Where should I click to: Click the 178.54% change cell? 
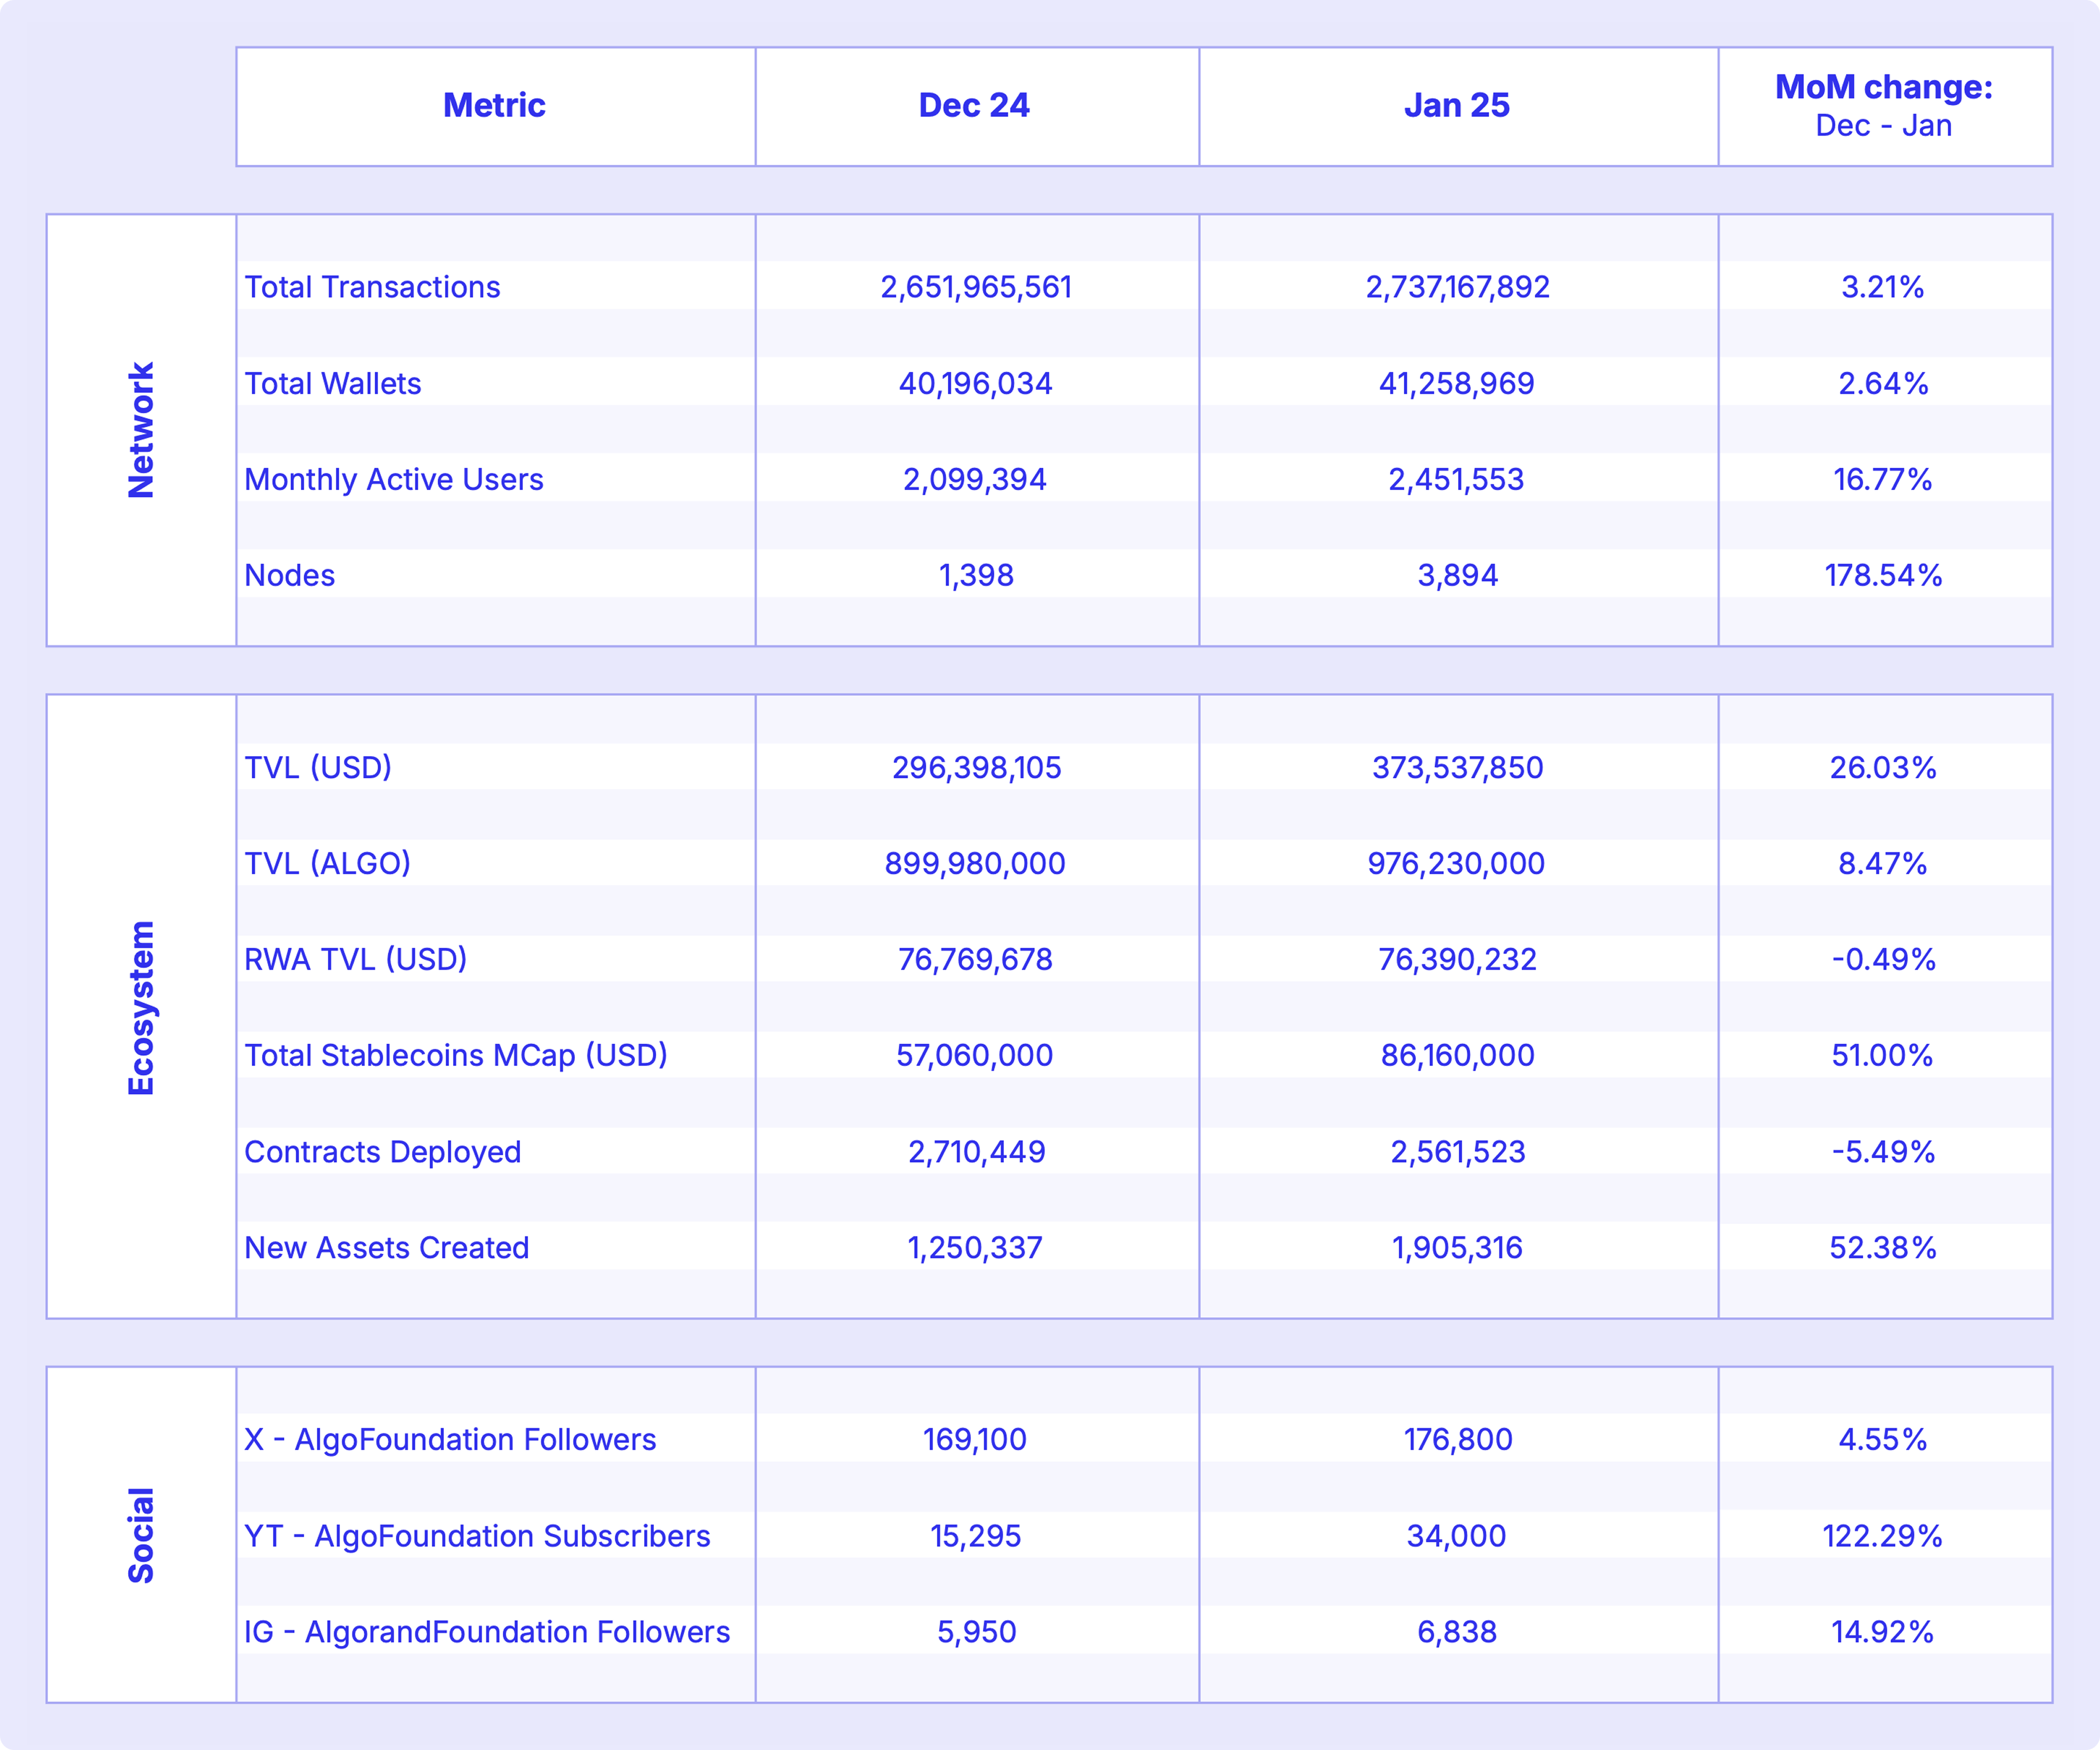tap(1883, 575)
